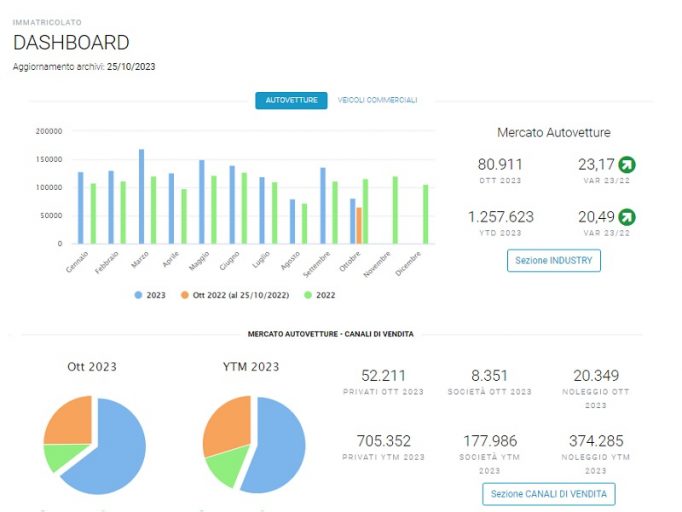Go to Sezione CANALI DI VENDITA
The height and width of the screenshot is (512, 682).
point(548,494)
